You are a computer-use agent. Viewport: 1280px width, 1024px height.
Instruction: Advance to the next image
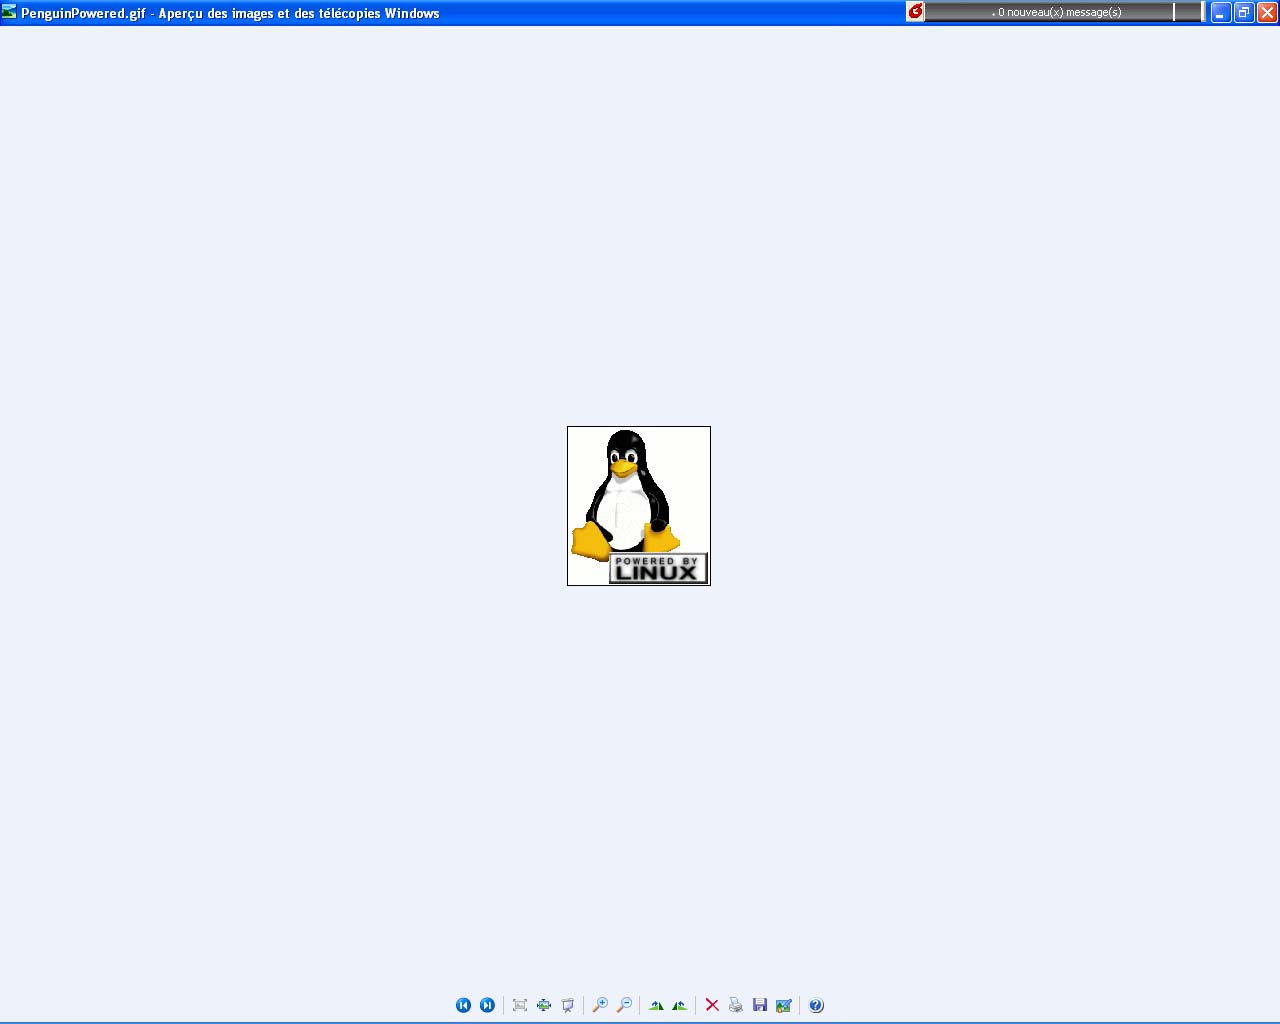click(x=487, y=1005)
